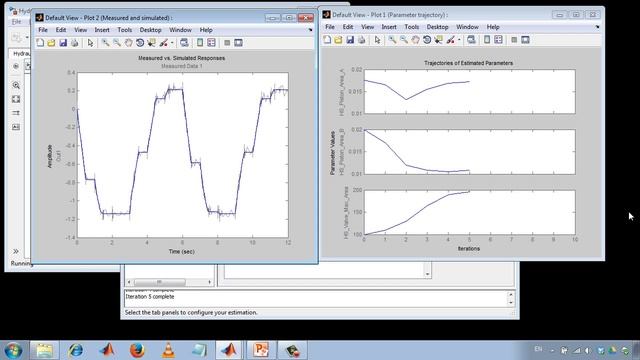This screenshot has height=360, width=640.
Task: Open View menu in Plot 2 window
Action: coord(80,30)
